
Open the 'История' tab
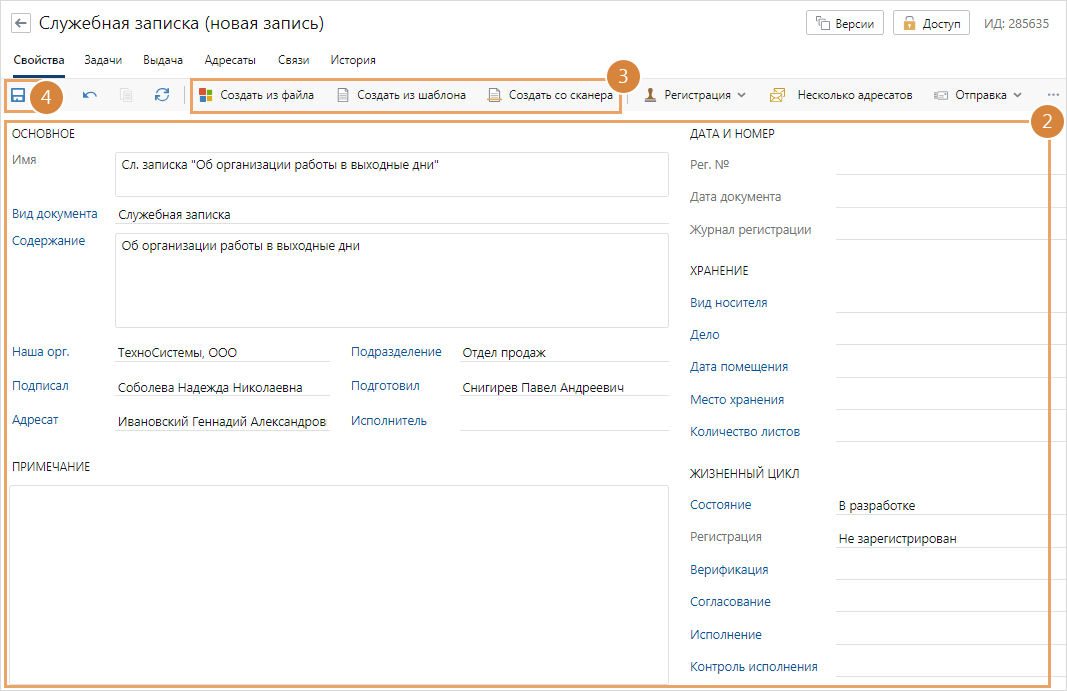[353, 60]
